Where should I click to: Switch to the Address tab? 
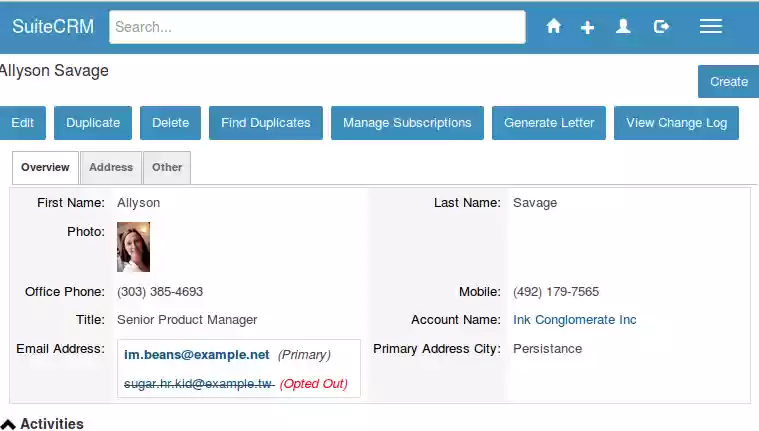tap(111, 168)
